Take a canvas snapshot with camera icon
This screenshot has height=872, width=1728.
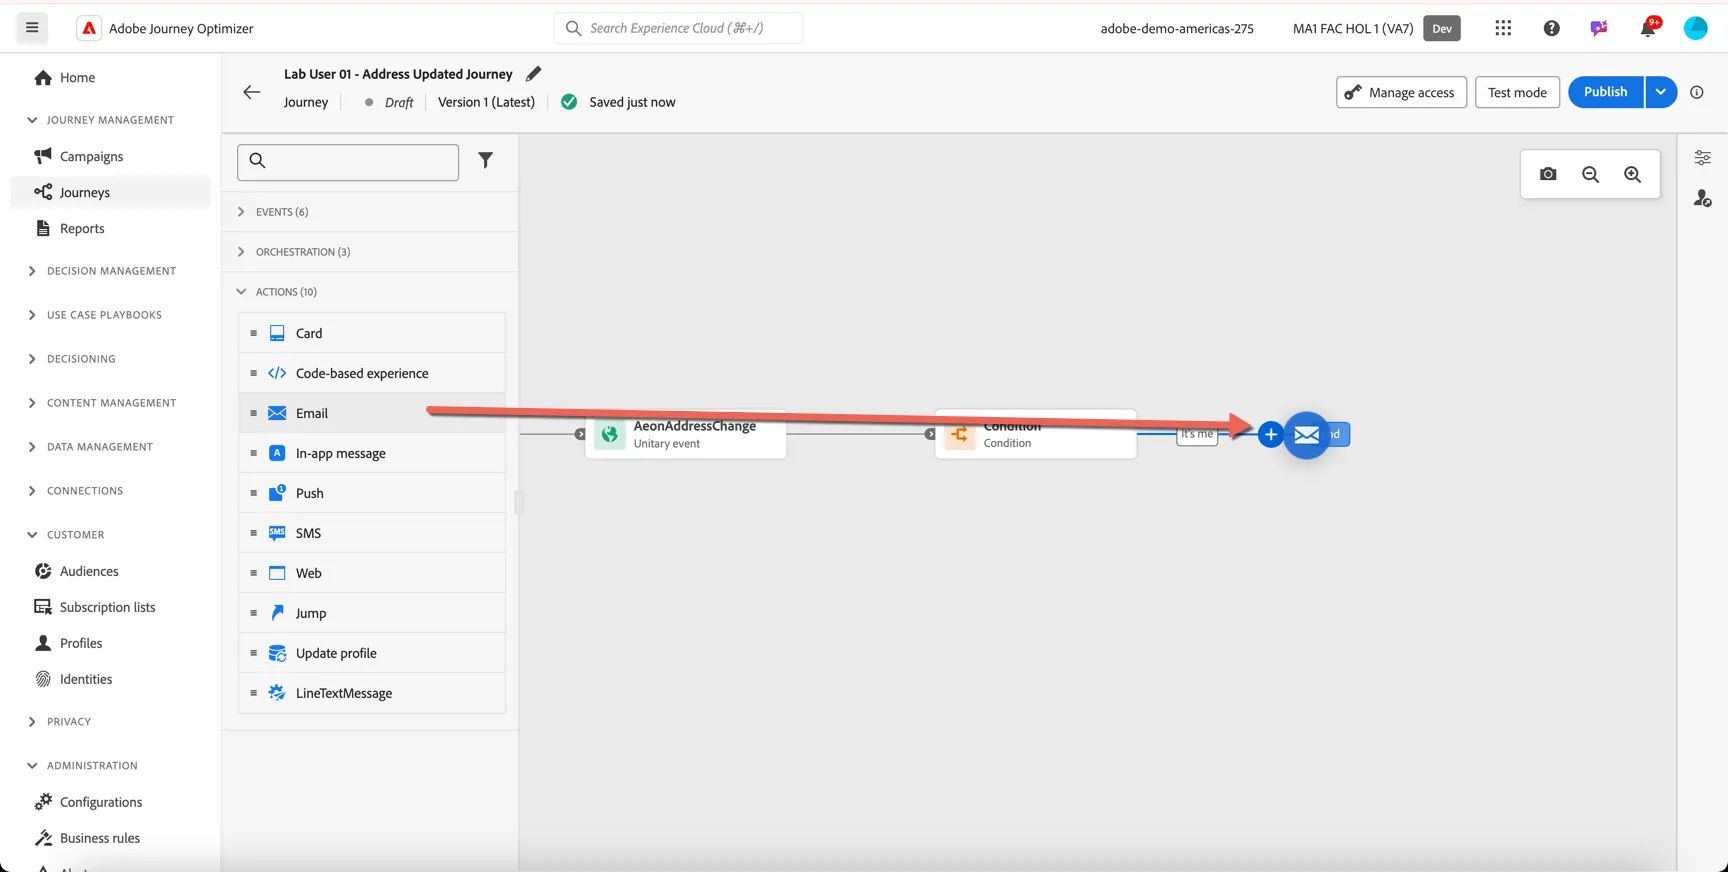point(1548,174)
